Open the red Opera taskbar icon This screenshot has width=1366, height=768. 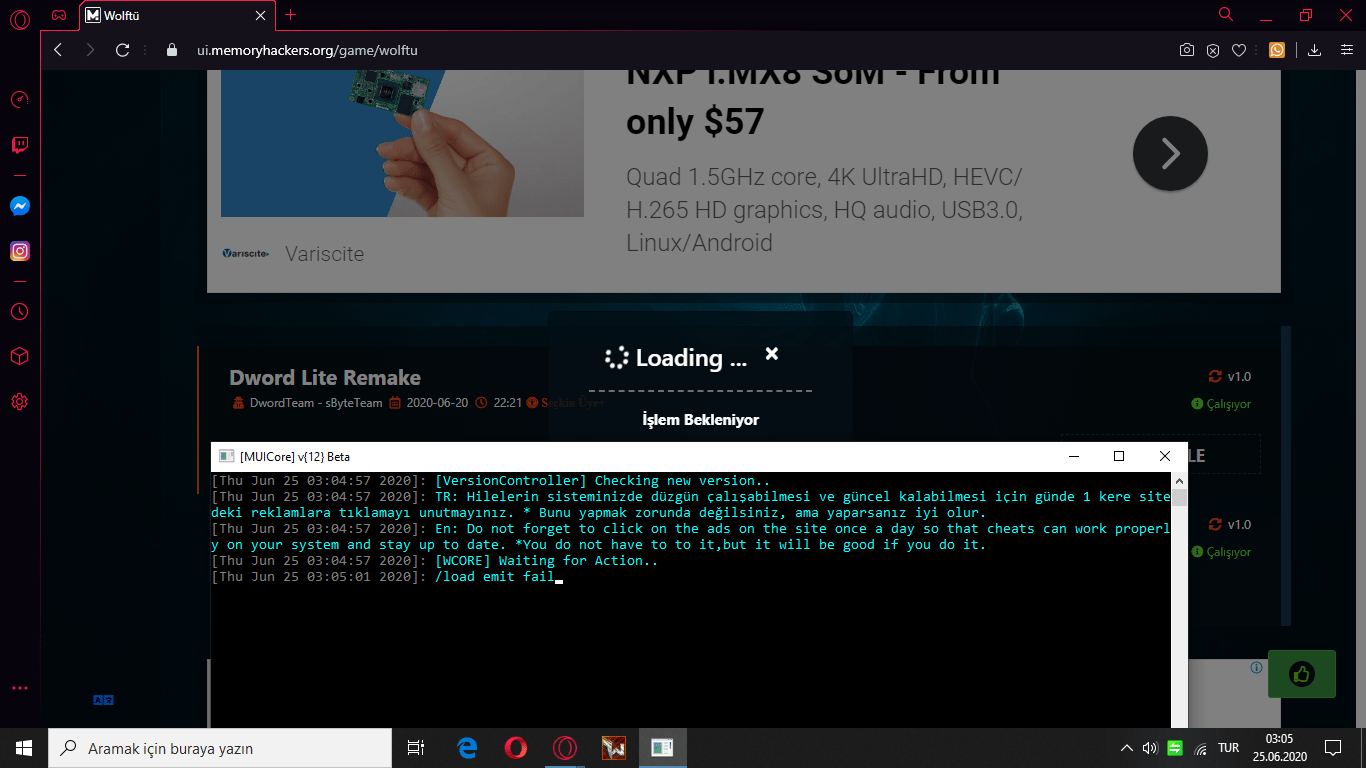coord(516,748)
